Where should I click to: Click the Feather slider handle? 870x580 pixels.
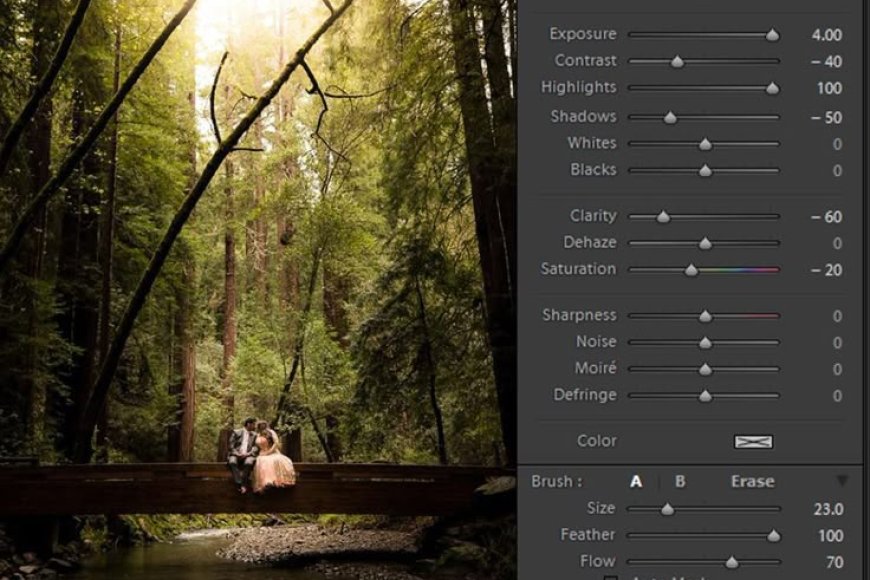click(x=775, y=534)
